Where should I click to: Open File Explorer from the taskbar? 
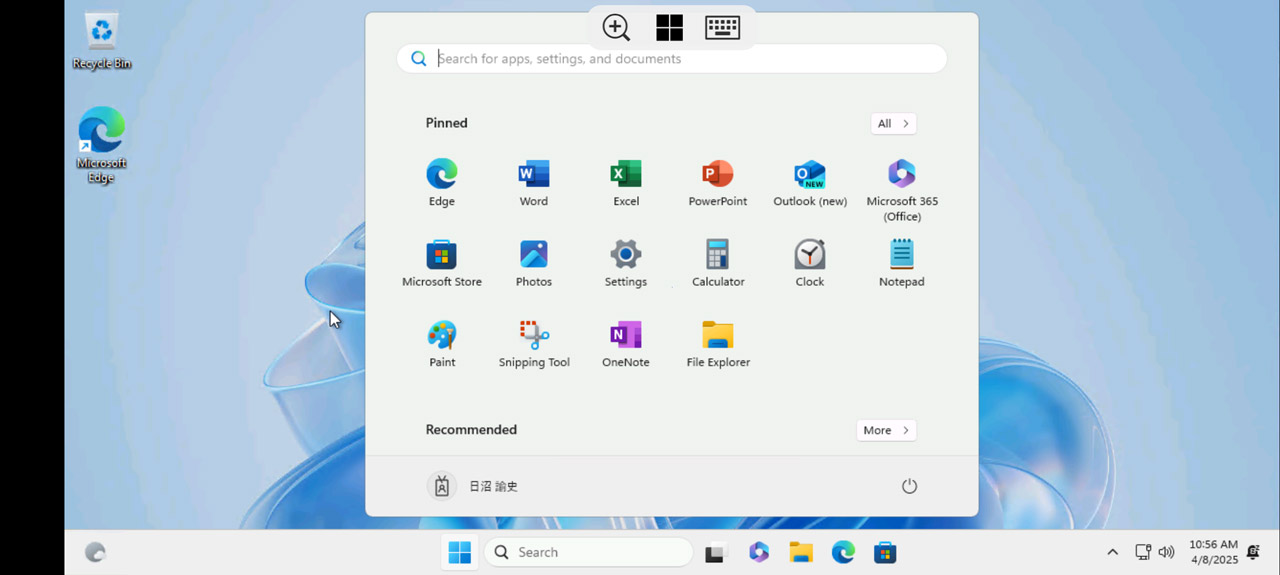pos(801,552)
